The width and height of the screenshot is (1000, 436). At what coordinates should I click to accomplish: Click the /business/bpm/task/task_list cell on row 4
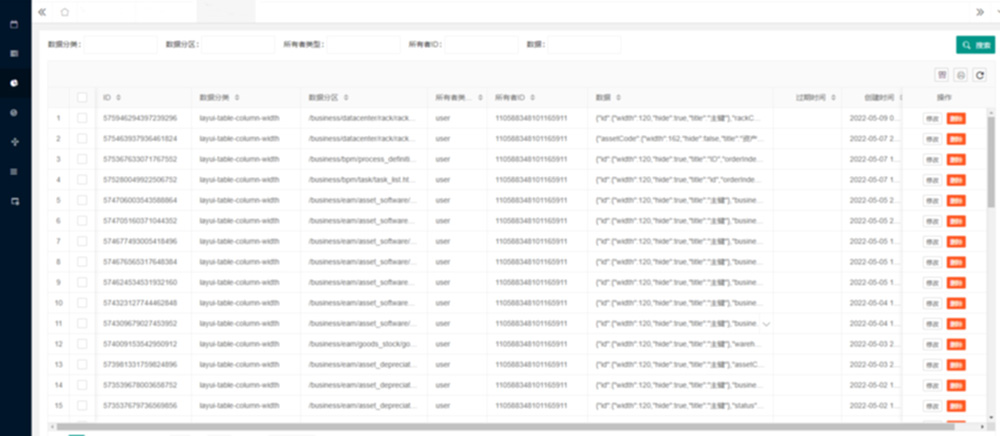coord(363,180)
